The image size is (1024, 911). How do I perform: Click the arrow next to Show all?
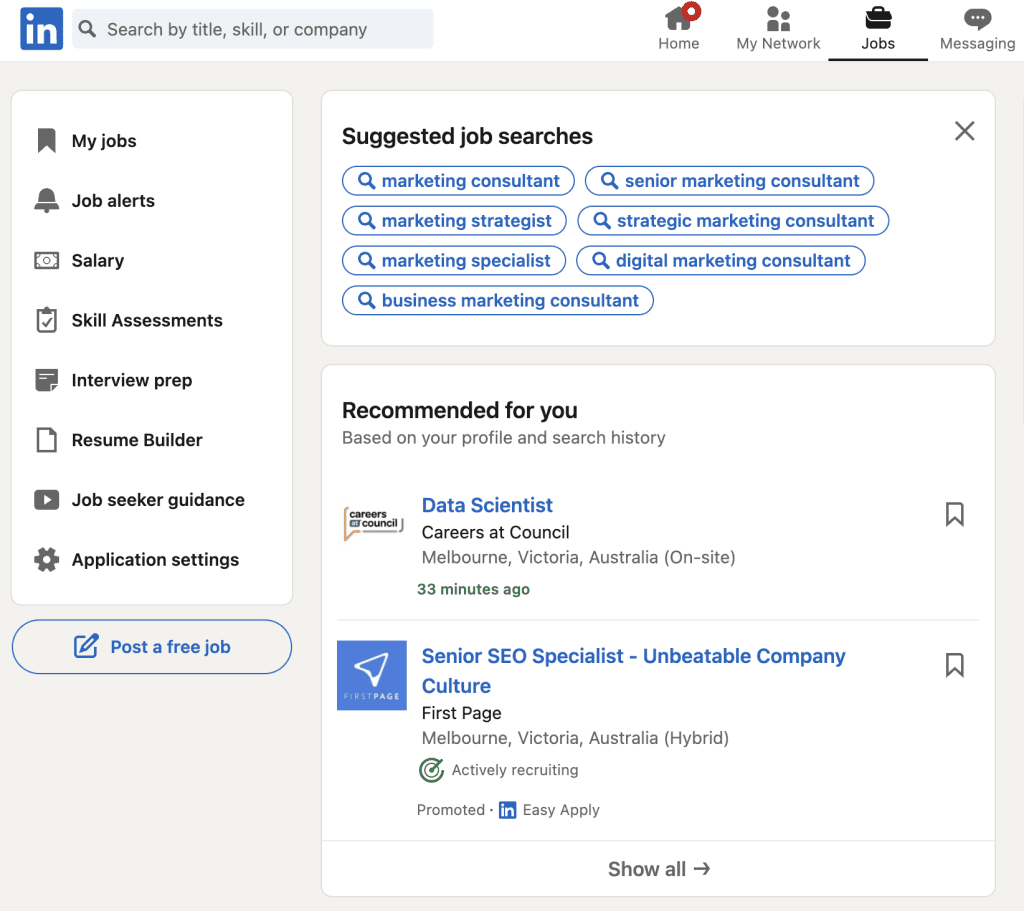tap(702, 869)
